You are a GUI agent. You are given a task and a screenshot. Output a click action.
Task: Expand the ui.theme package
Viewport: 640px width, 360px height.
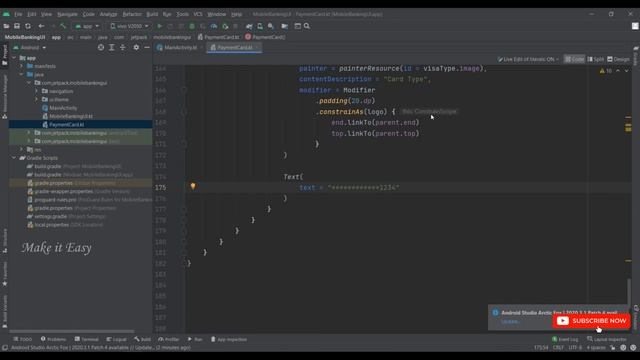[37, 100]
